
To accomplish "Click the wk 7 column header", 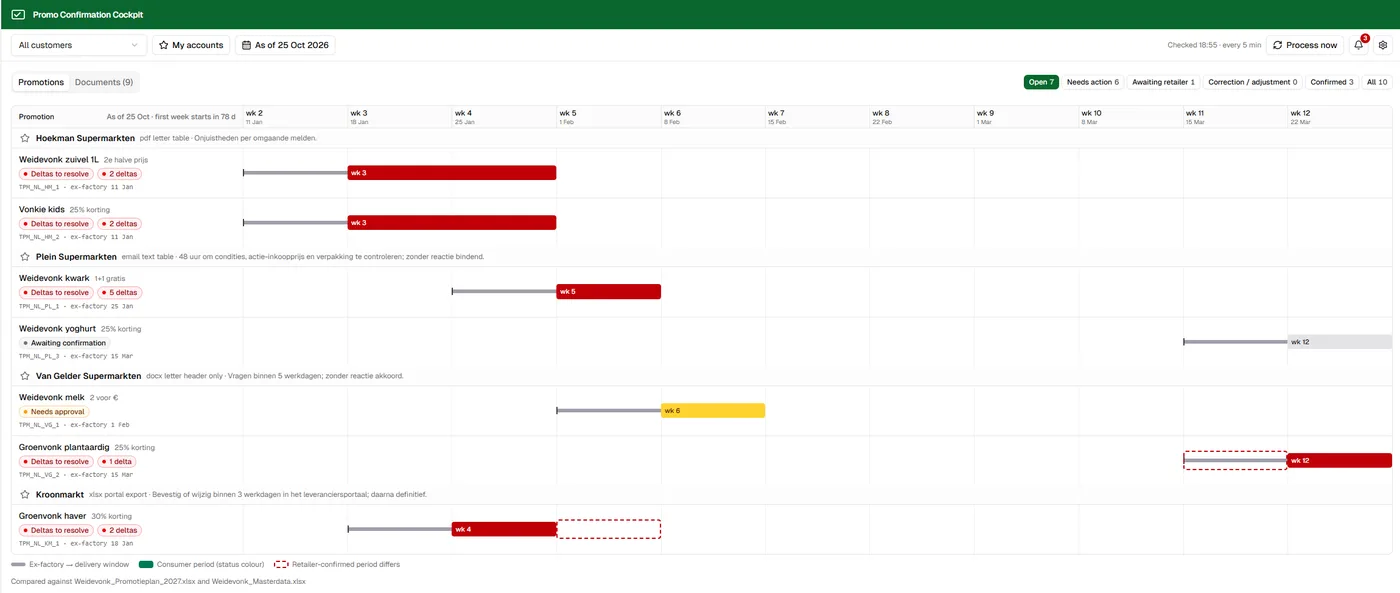I will pos(817,116).
